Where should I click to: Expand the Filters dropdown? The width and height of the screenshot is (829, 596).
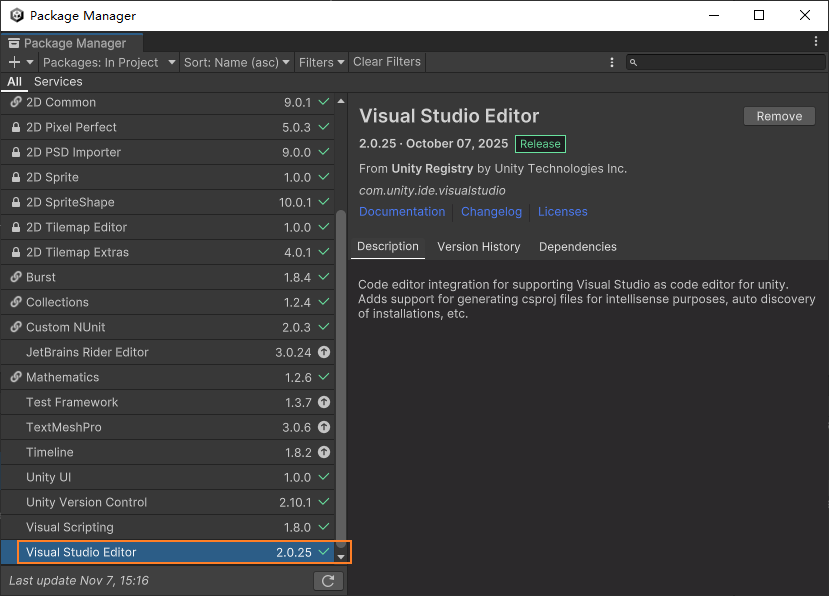click(321, 62)
